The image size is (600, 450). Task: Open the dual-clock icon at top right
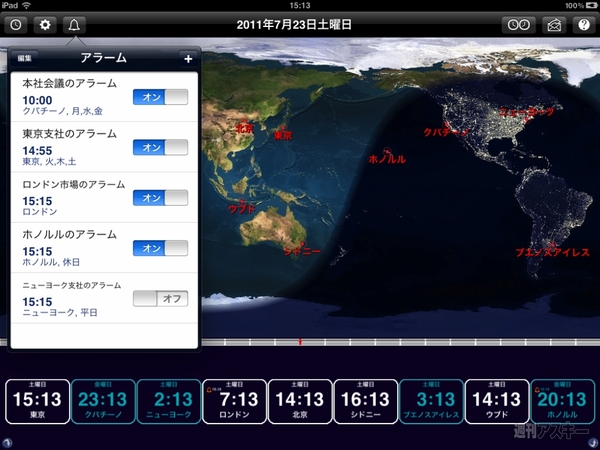point(518,25)
